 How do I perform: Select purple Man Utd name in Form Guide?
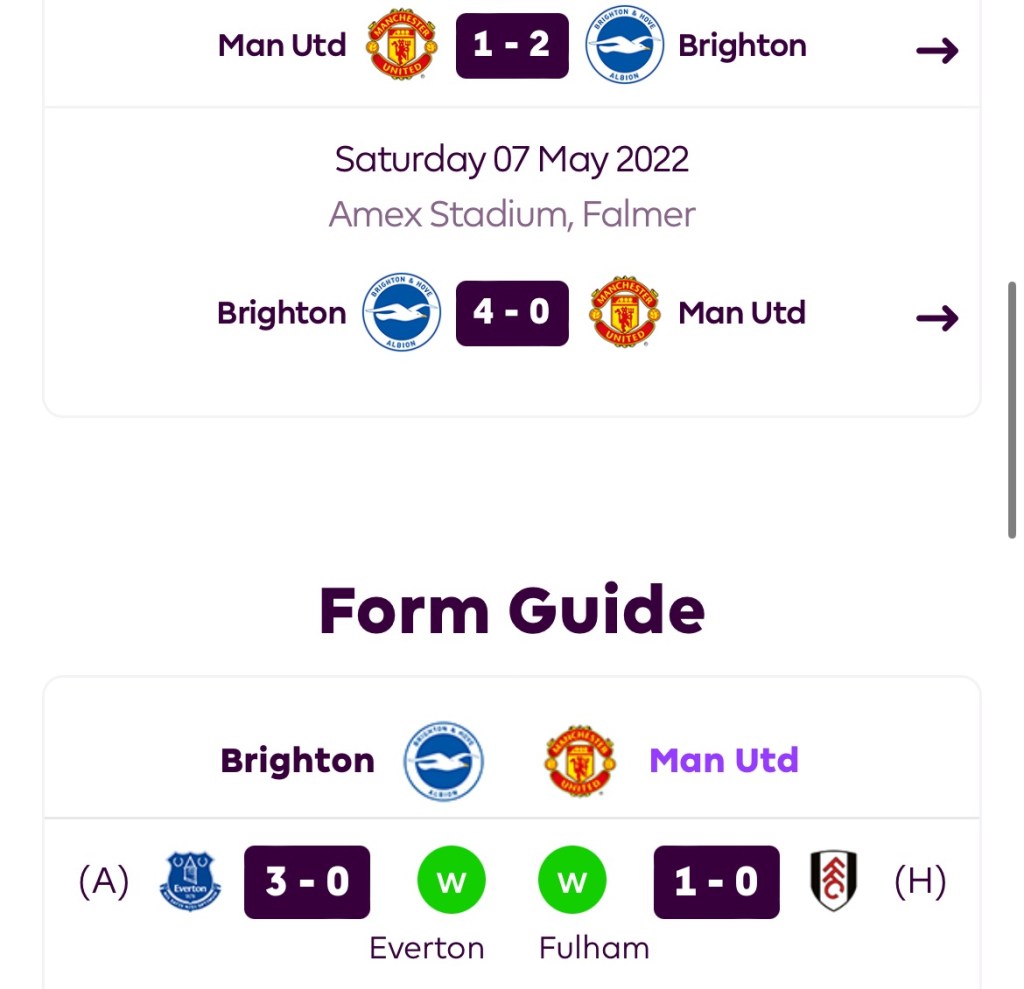(724, 761)
